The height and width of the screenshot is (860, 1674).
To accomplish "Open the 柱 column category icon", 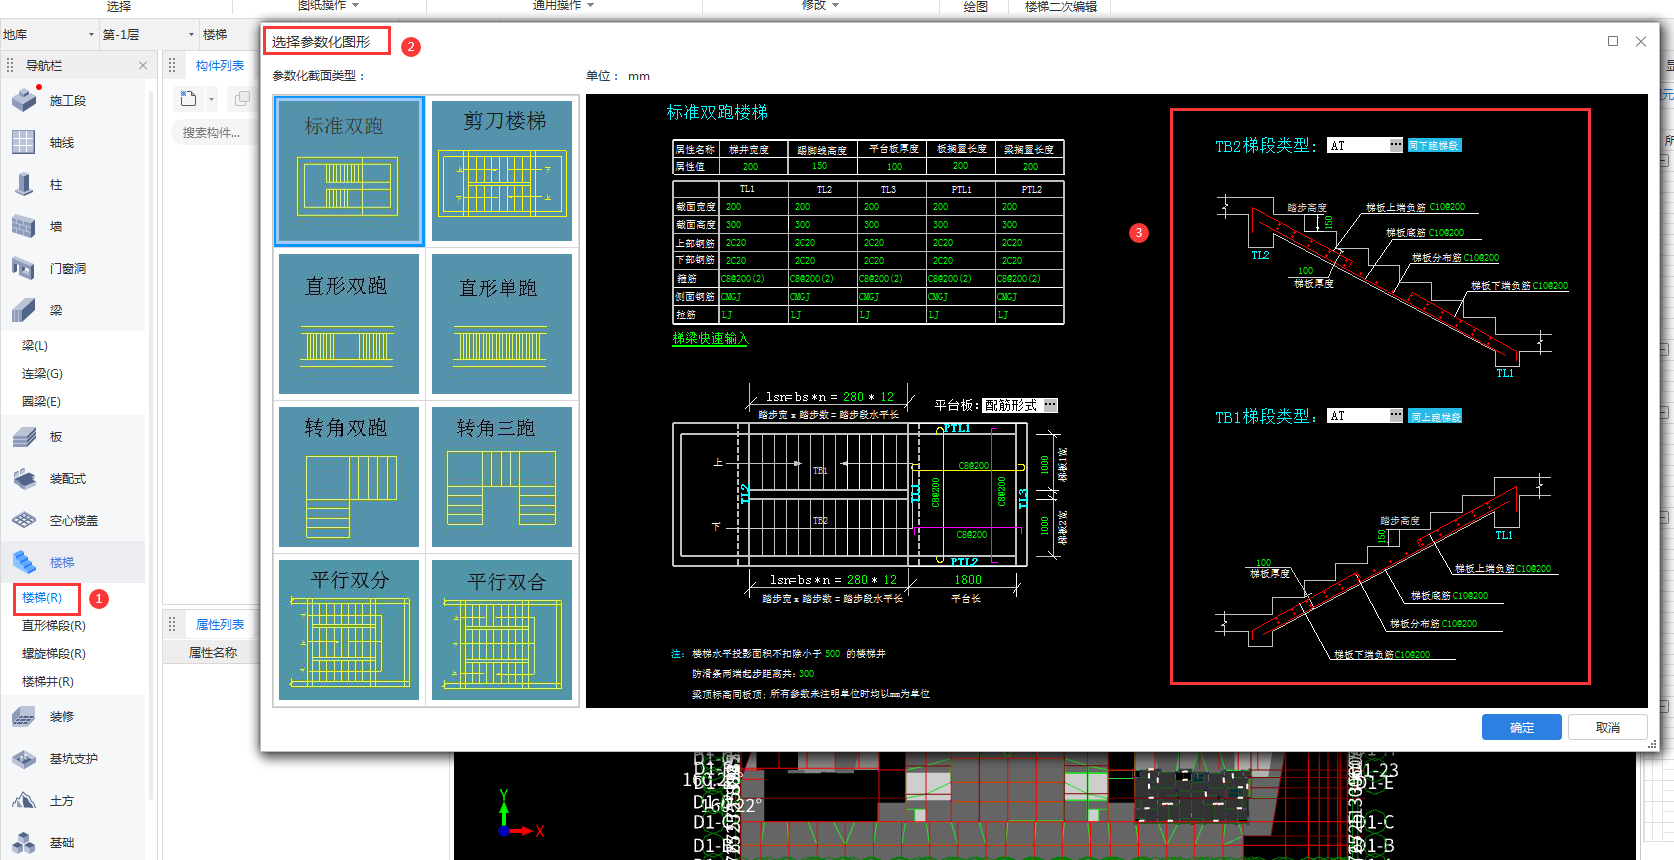I will (x=24, y=184).
